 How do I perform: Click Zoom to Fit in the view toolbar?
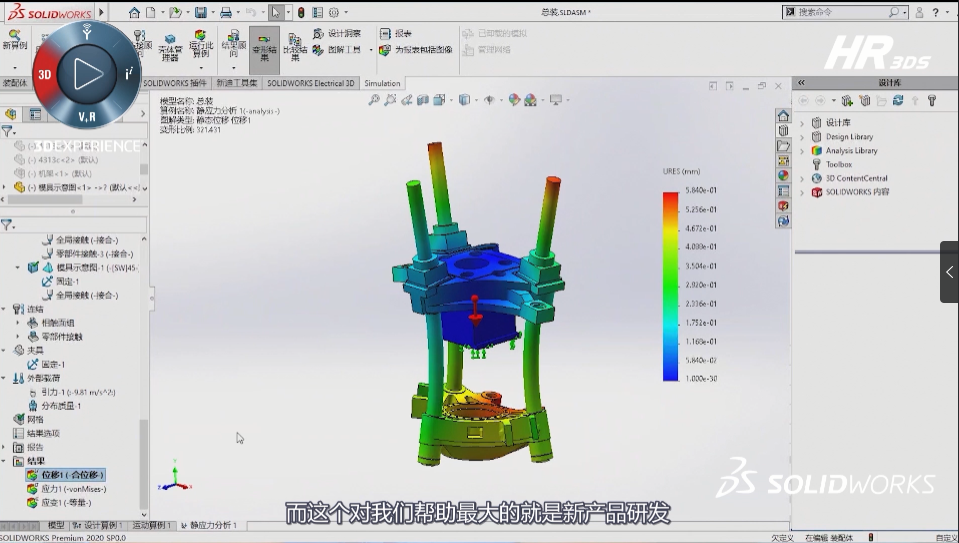pyautogui.click(x=374, y=100)
